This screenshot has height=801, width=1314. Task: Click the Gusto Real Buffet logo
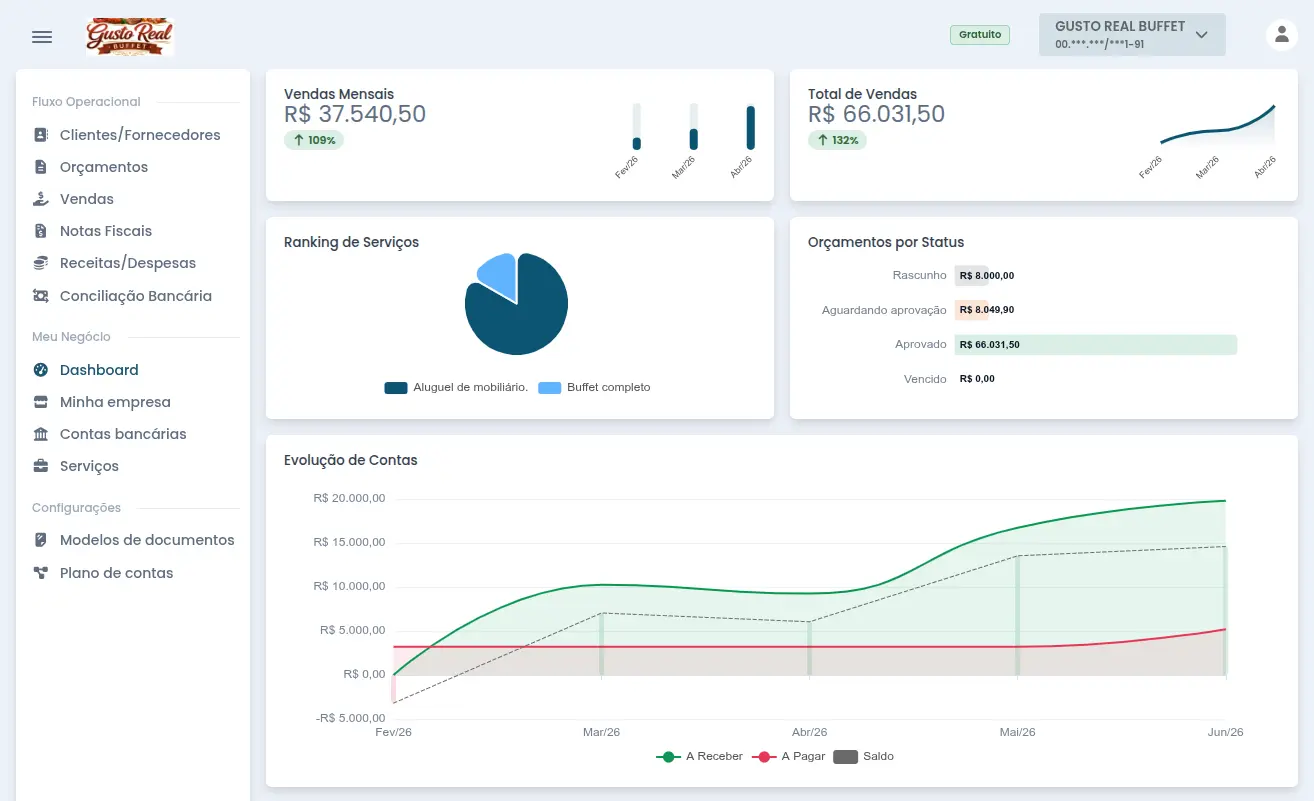click(x=130, y=37)
